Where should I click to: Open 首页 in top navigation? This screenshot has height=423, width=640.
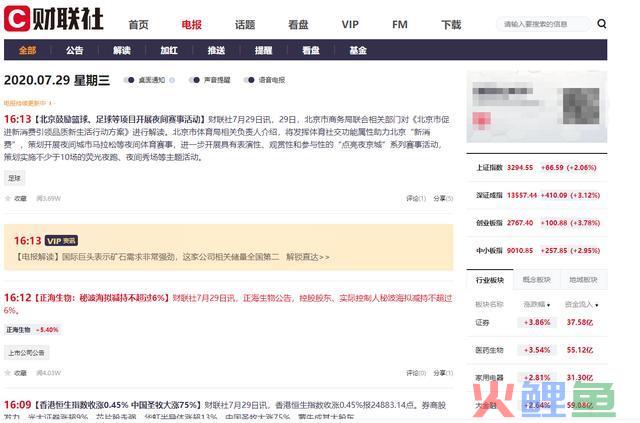point(138,24)
